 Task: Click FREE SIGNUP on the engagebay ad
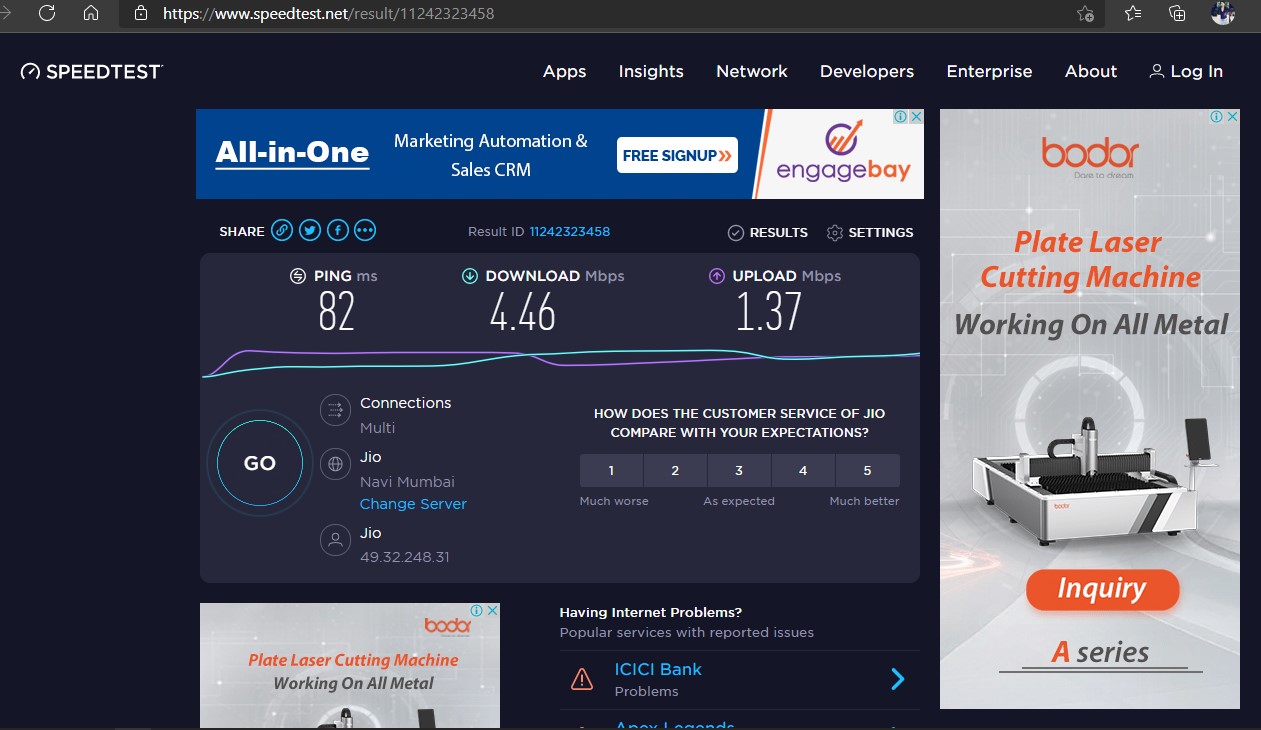(x=677, y=155)
